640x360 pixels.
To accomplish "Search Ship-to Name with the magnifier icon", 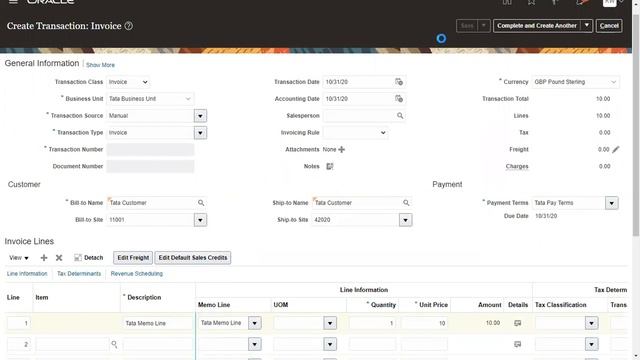I will click(406, 203).
